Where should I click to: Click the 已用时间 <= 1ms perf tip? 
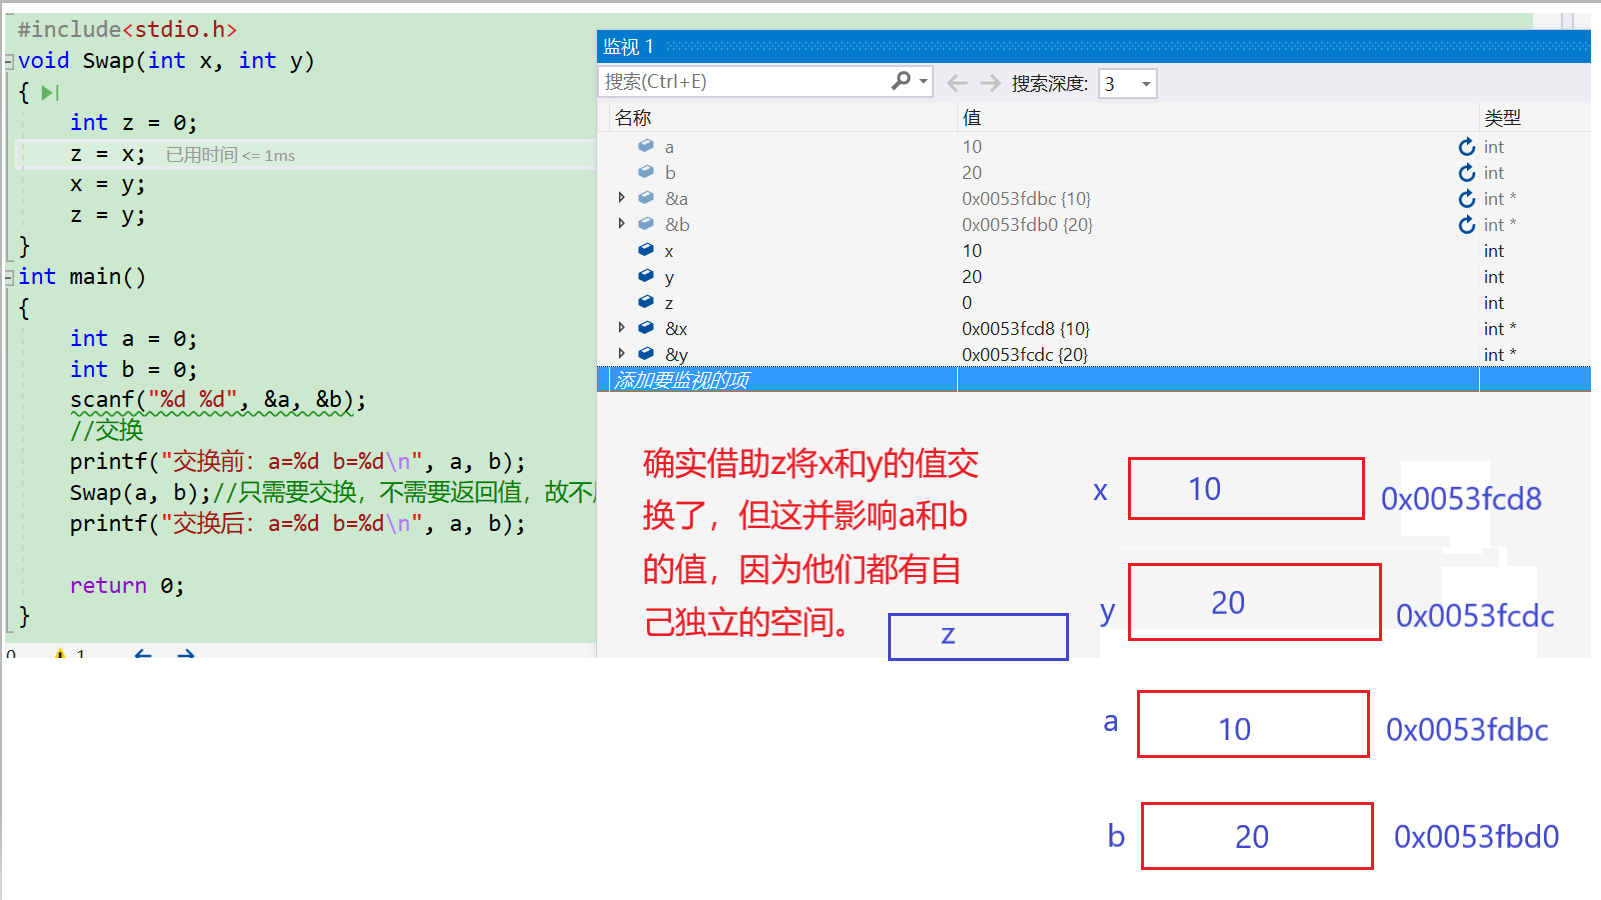pos(231,155)
